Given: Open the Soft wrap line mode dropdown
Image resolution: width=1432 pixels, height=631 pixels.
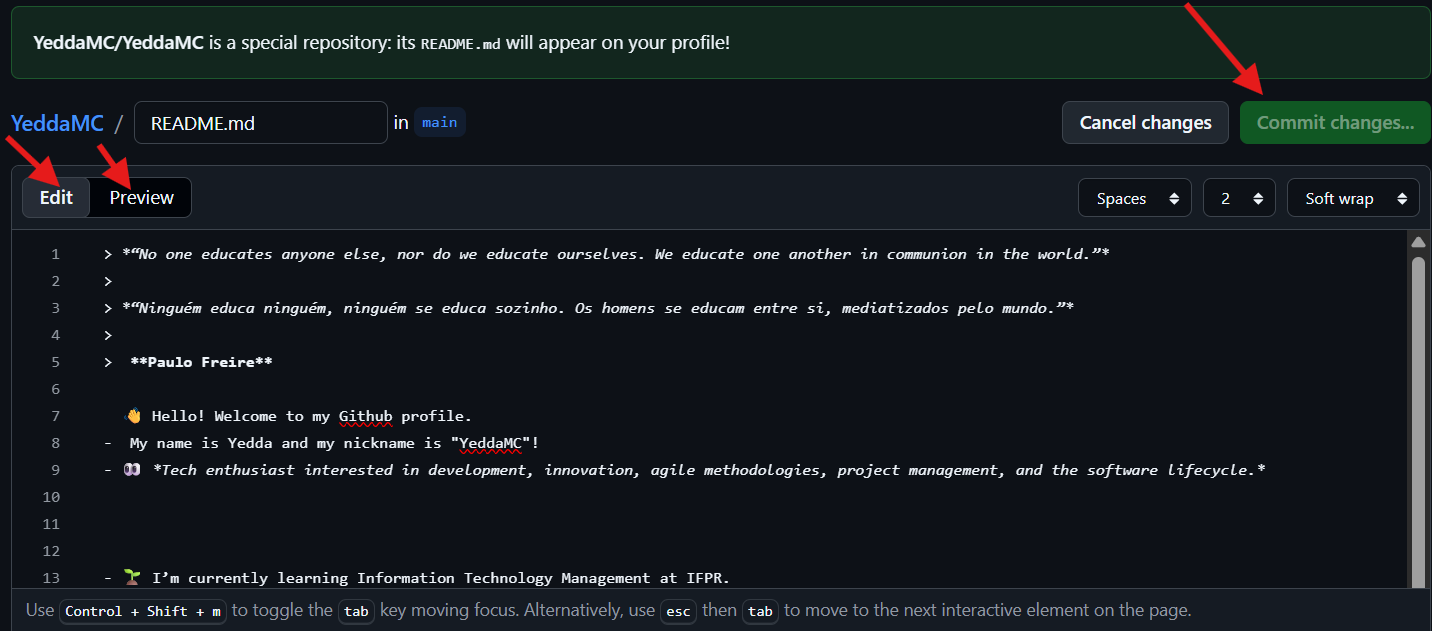Looking at the screenshot, I should tap(1353, 198).
